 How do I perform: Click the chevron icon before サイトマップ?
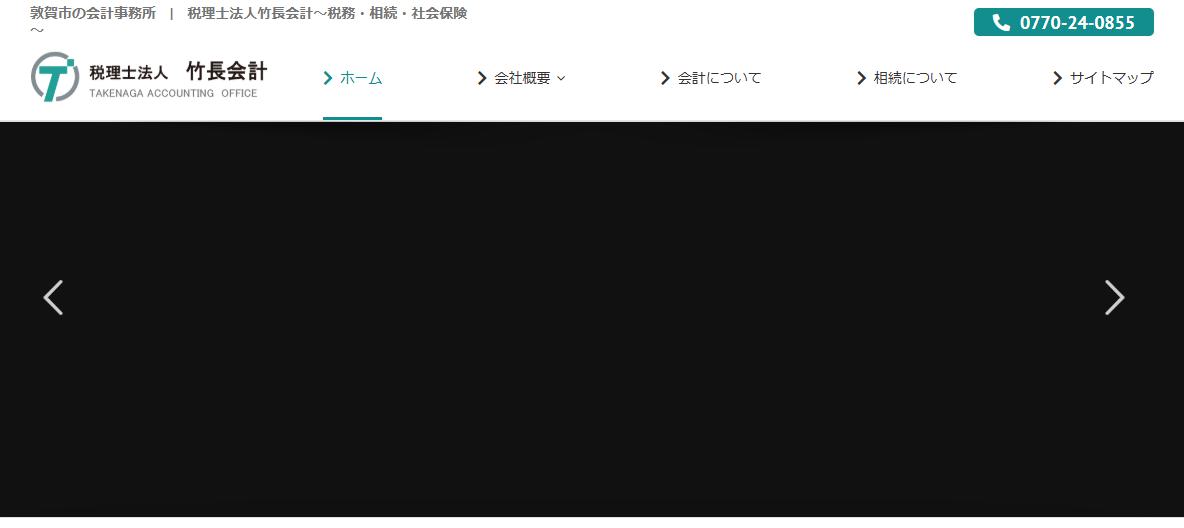pos(1057,78)
